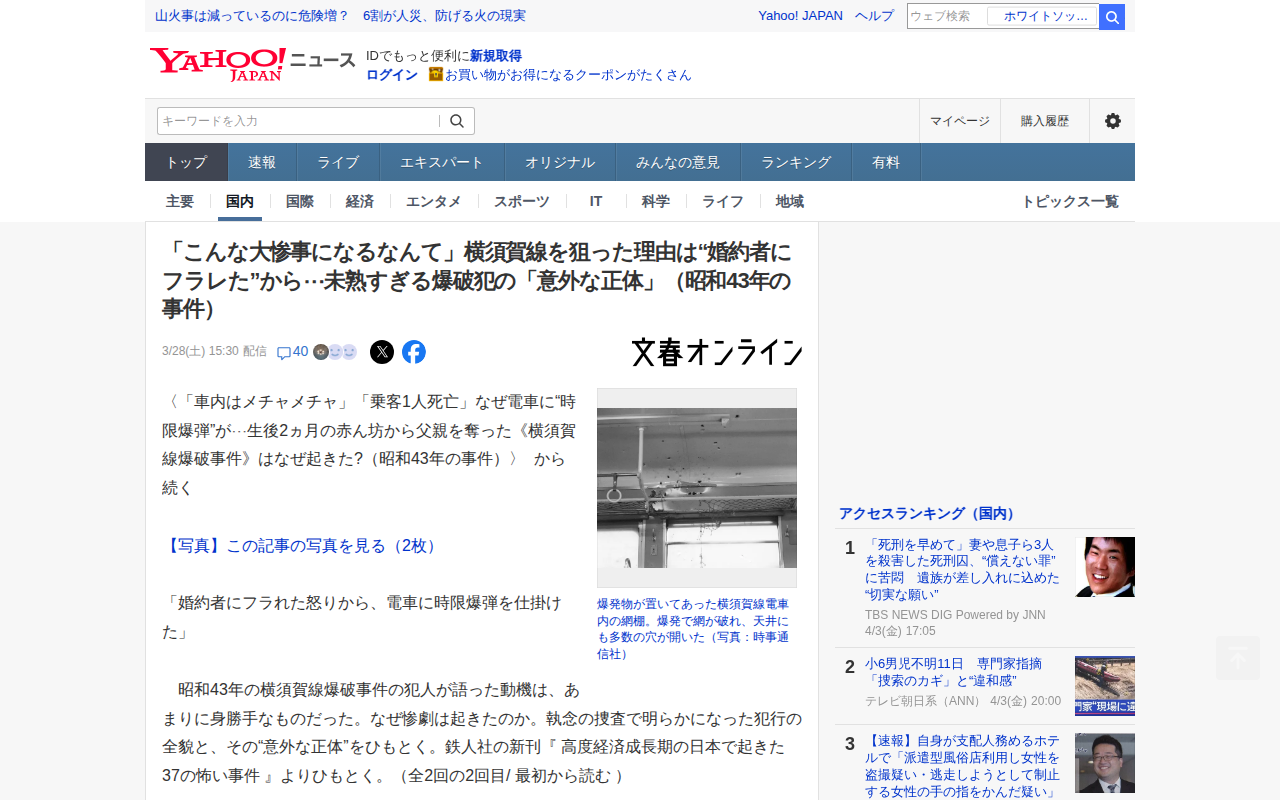
Task: Select the 国内 category
Action: [x=240, y=201]
